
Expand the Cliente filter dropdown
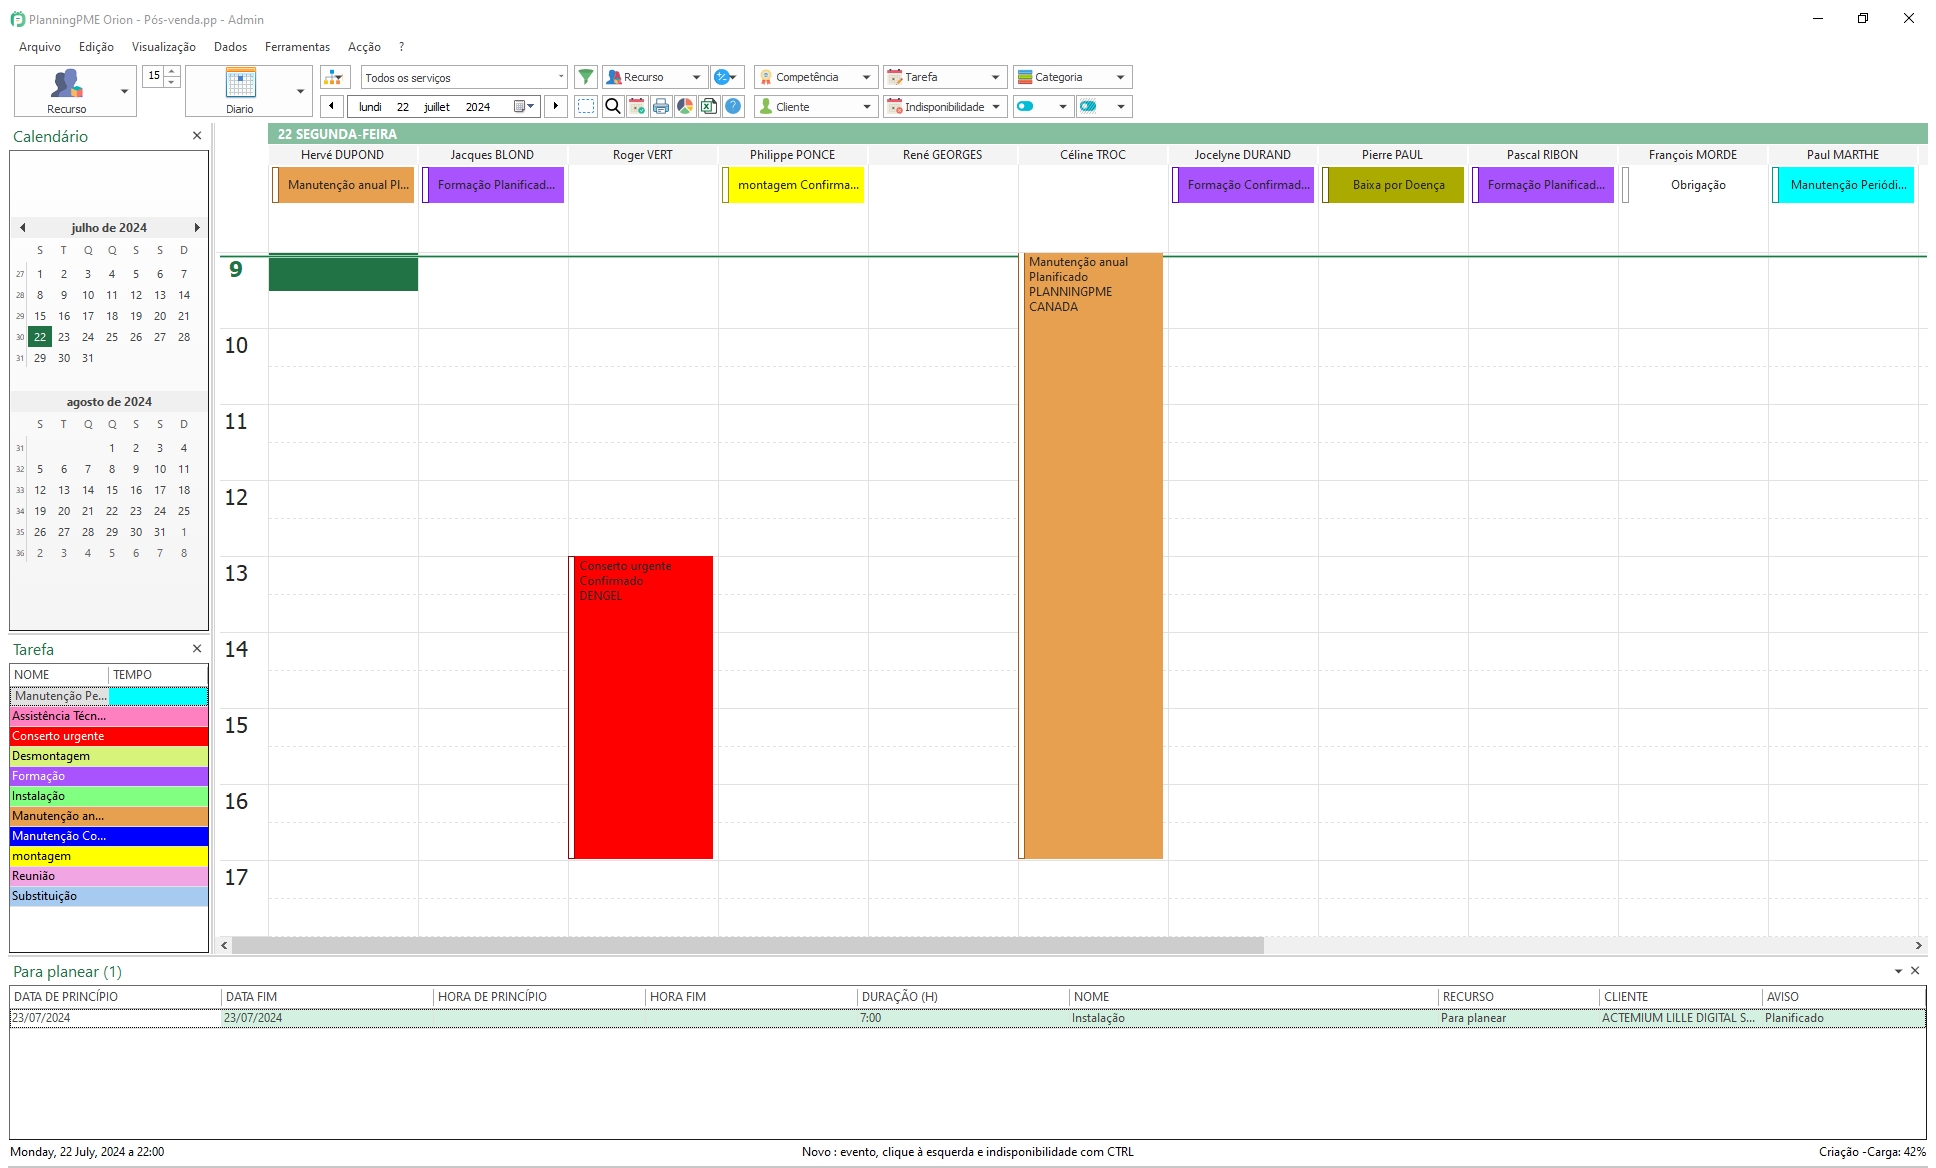tap(867, 106)
